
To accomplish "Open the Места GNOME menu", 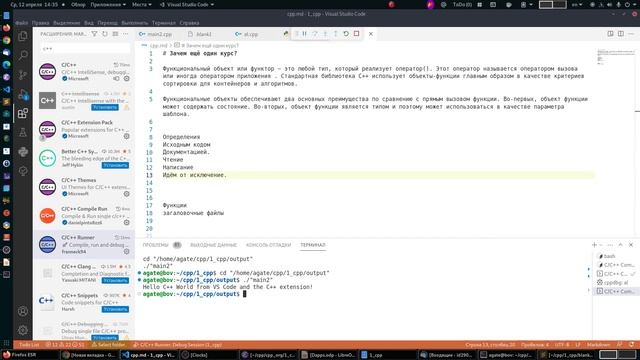I will click(142, 4).
